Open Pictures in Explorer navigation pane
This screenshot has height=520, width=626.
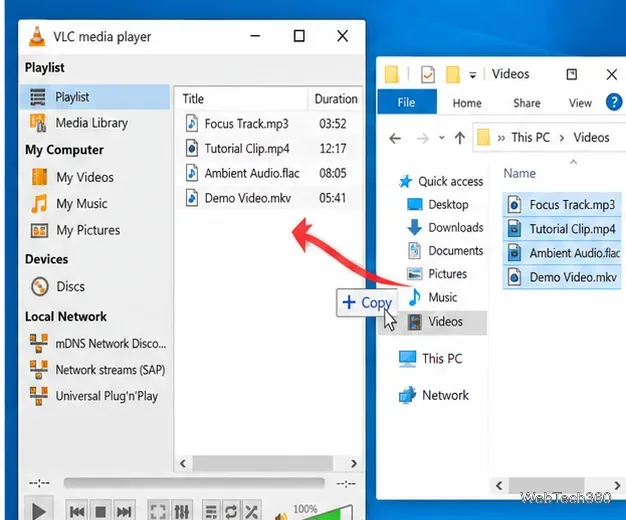click(x=437, y=274)
